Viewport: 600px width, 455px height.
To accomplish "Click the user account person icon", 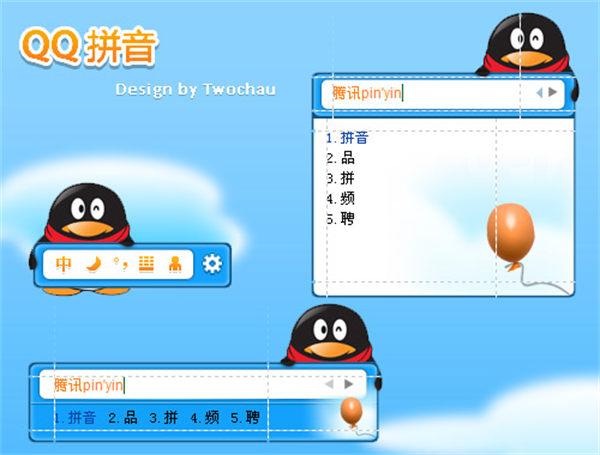I will pyautogui.click(x=175, y=264).
